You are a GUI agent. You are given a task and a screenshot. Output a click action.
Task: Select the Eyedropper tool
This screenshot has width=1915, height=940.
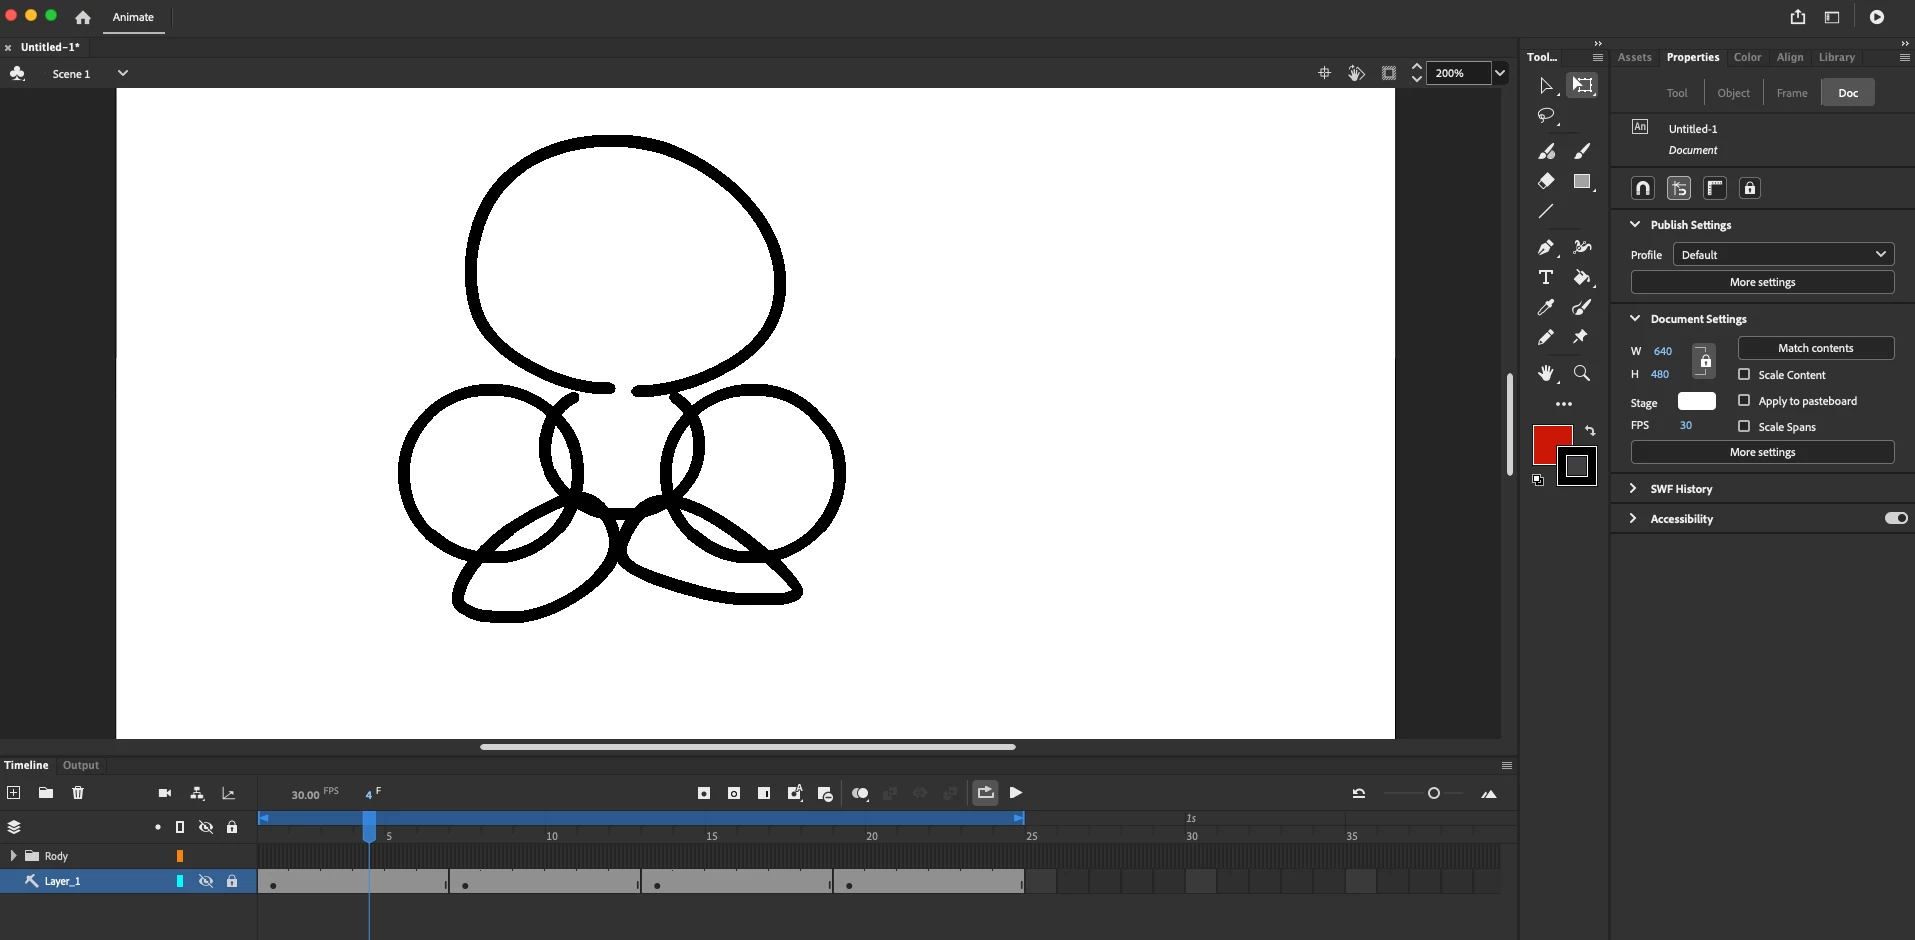pyautogui.click(x=1546, y=307)
